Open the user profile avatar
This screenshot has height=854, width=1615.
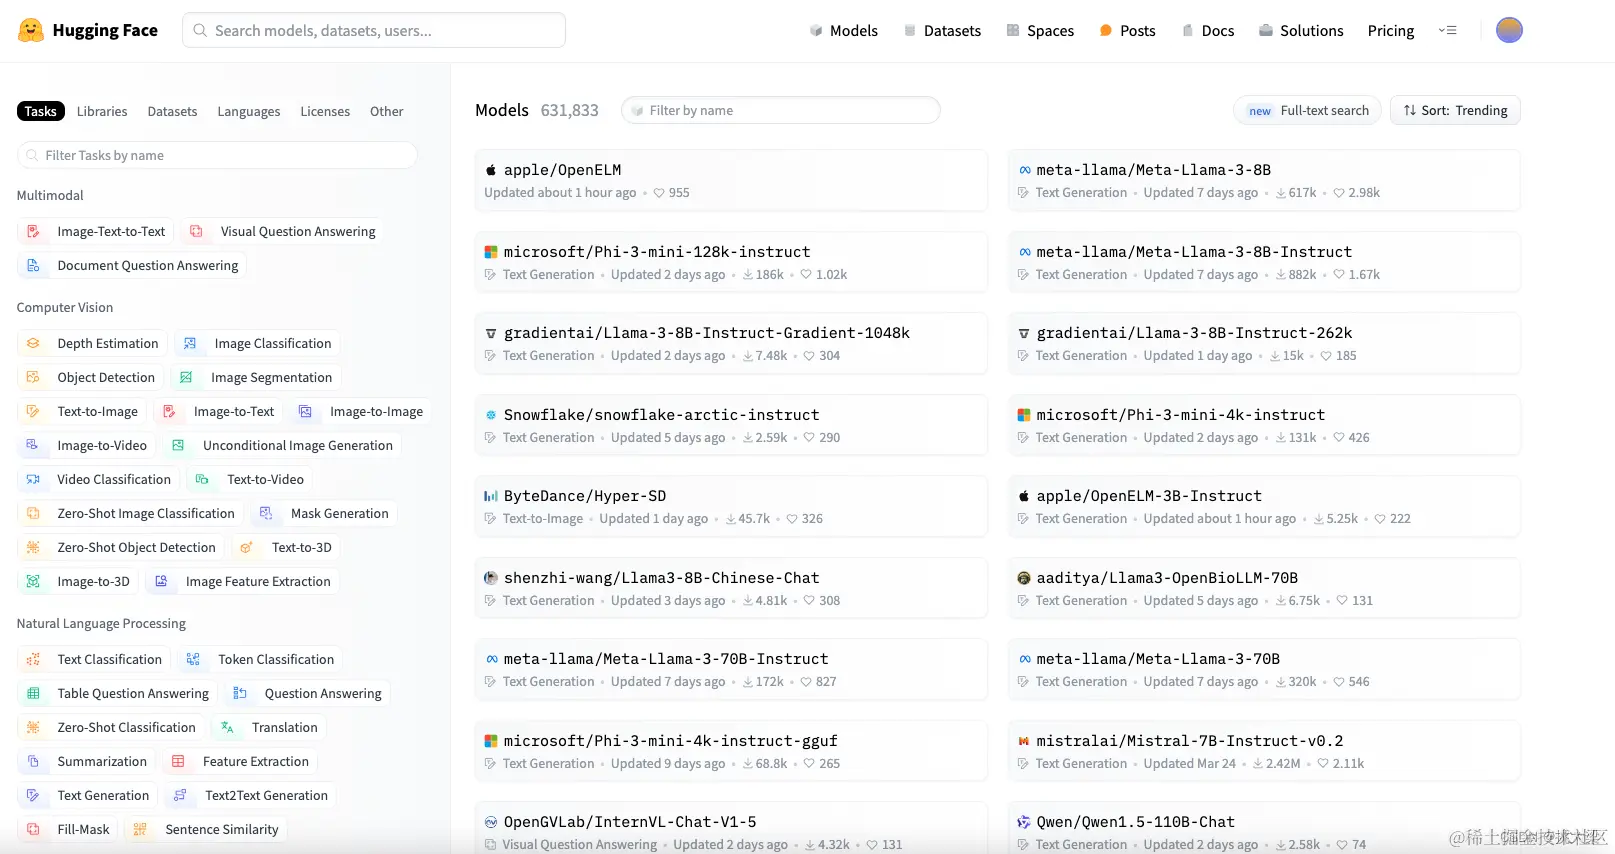coord(1509,30)
